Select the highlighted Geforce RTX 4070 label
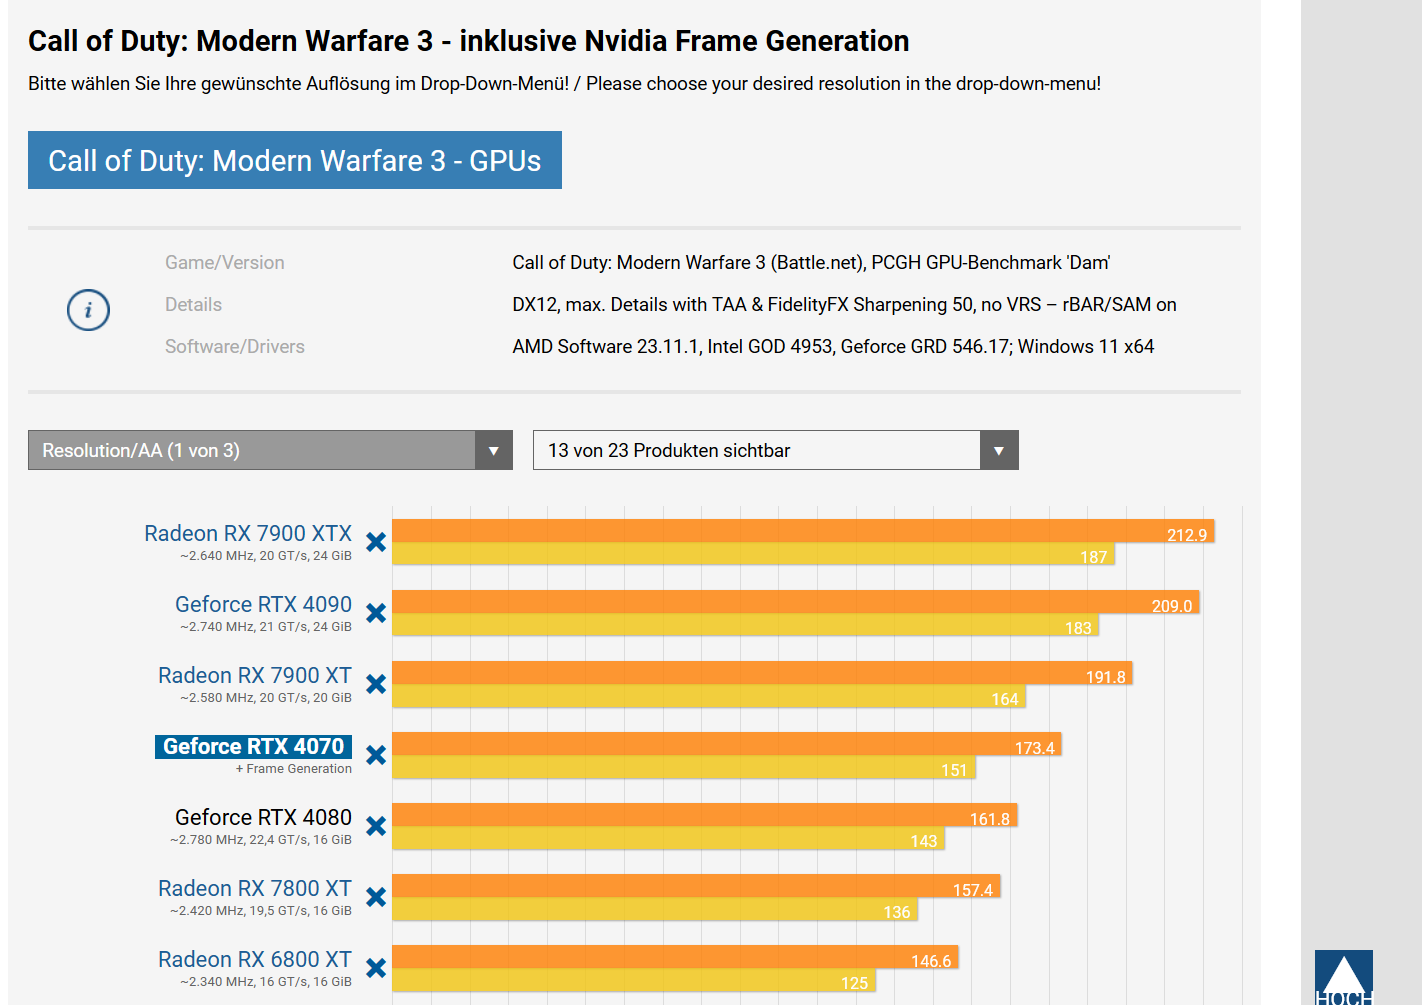 [x=254, y=747]
